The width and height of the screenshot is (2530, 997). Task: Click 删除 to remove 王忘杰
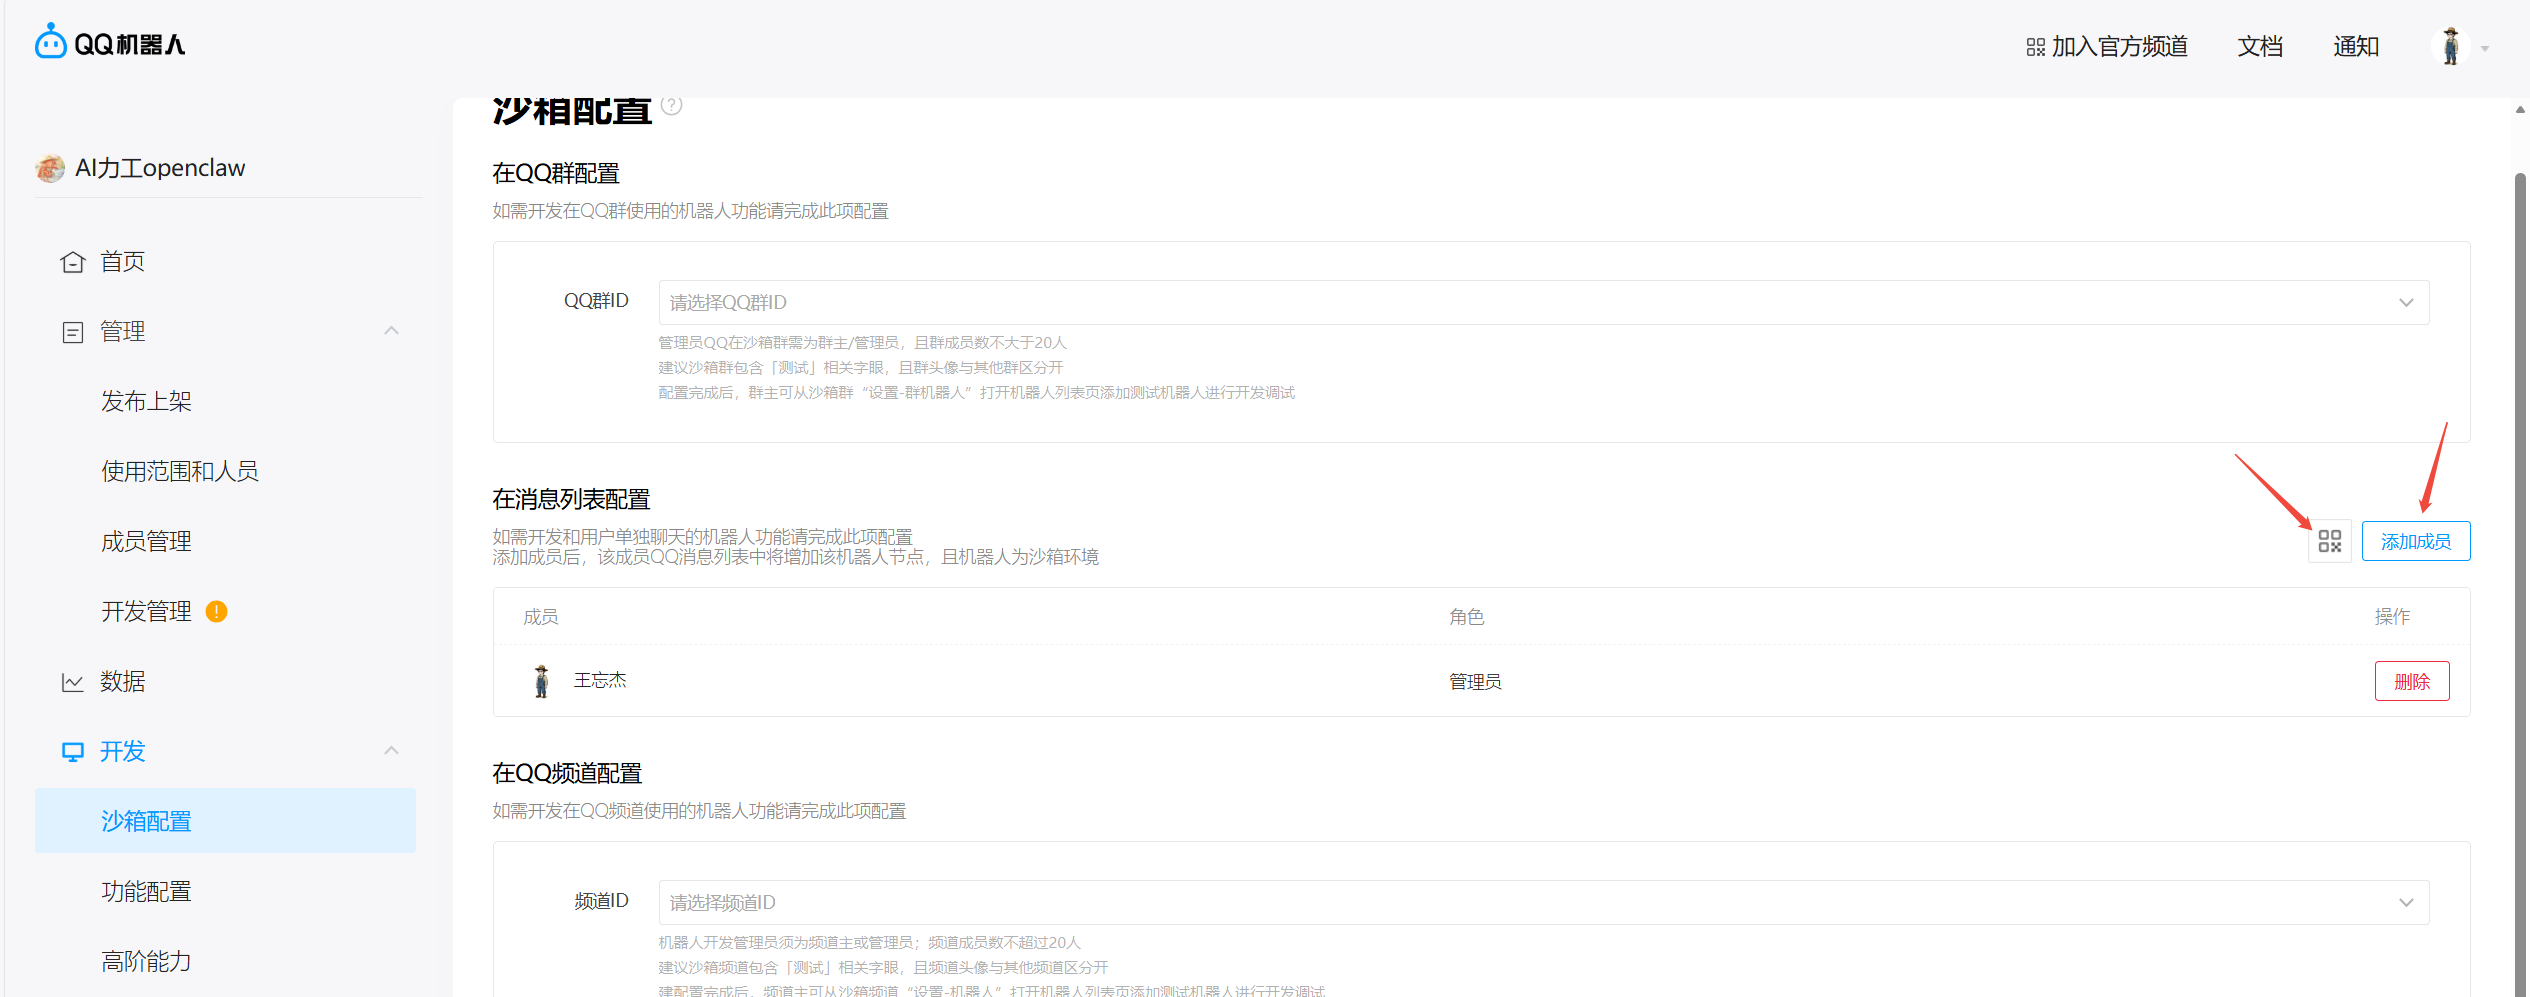point(2412,680)
